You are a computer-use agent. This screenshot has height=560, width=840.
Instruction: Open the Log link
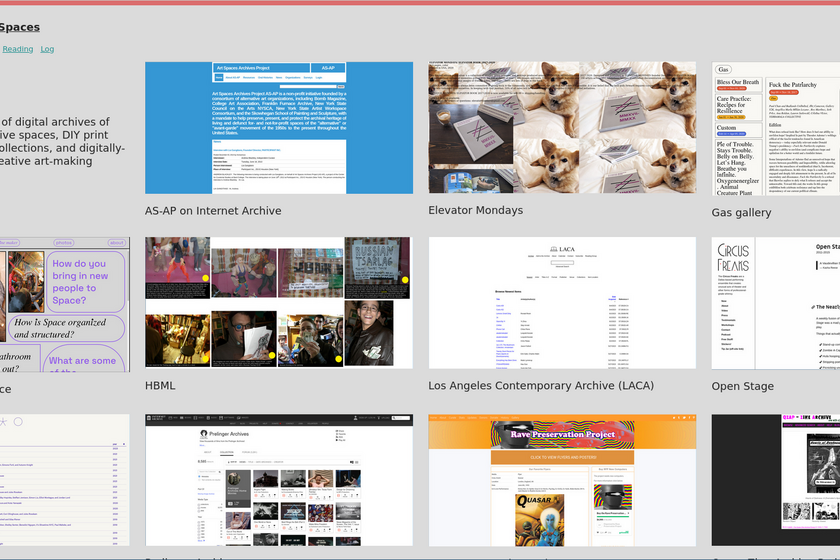pyautogui.click(x=47, y=49)
